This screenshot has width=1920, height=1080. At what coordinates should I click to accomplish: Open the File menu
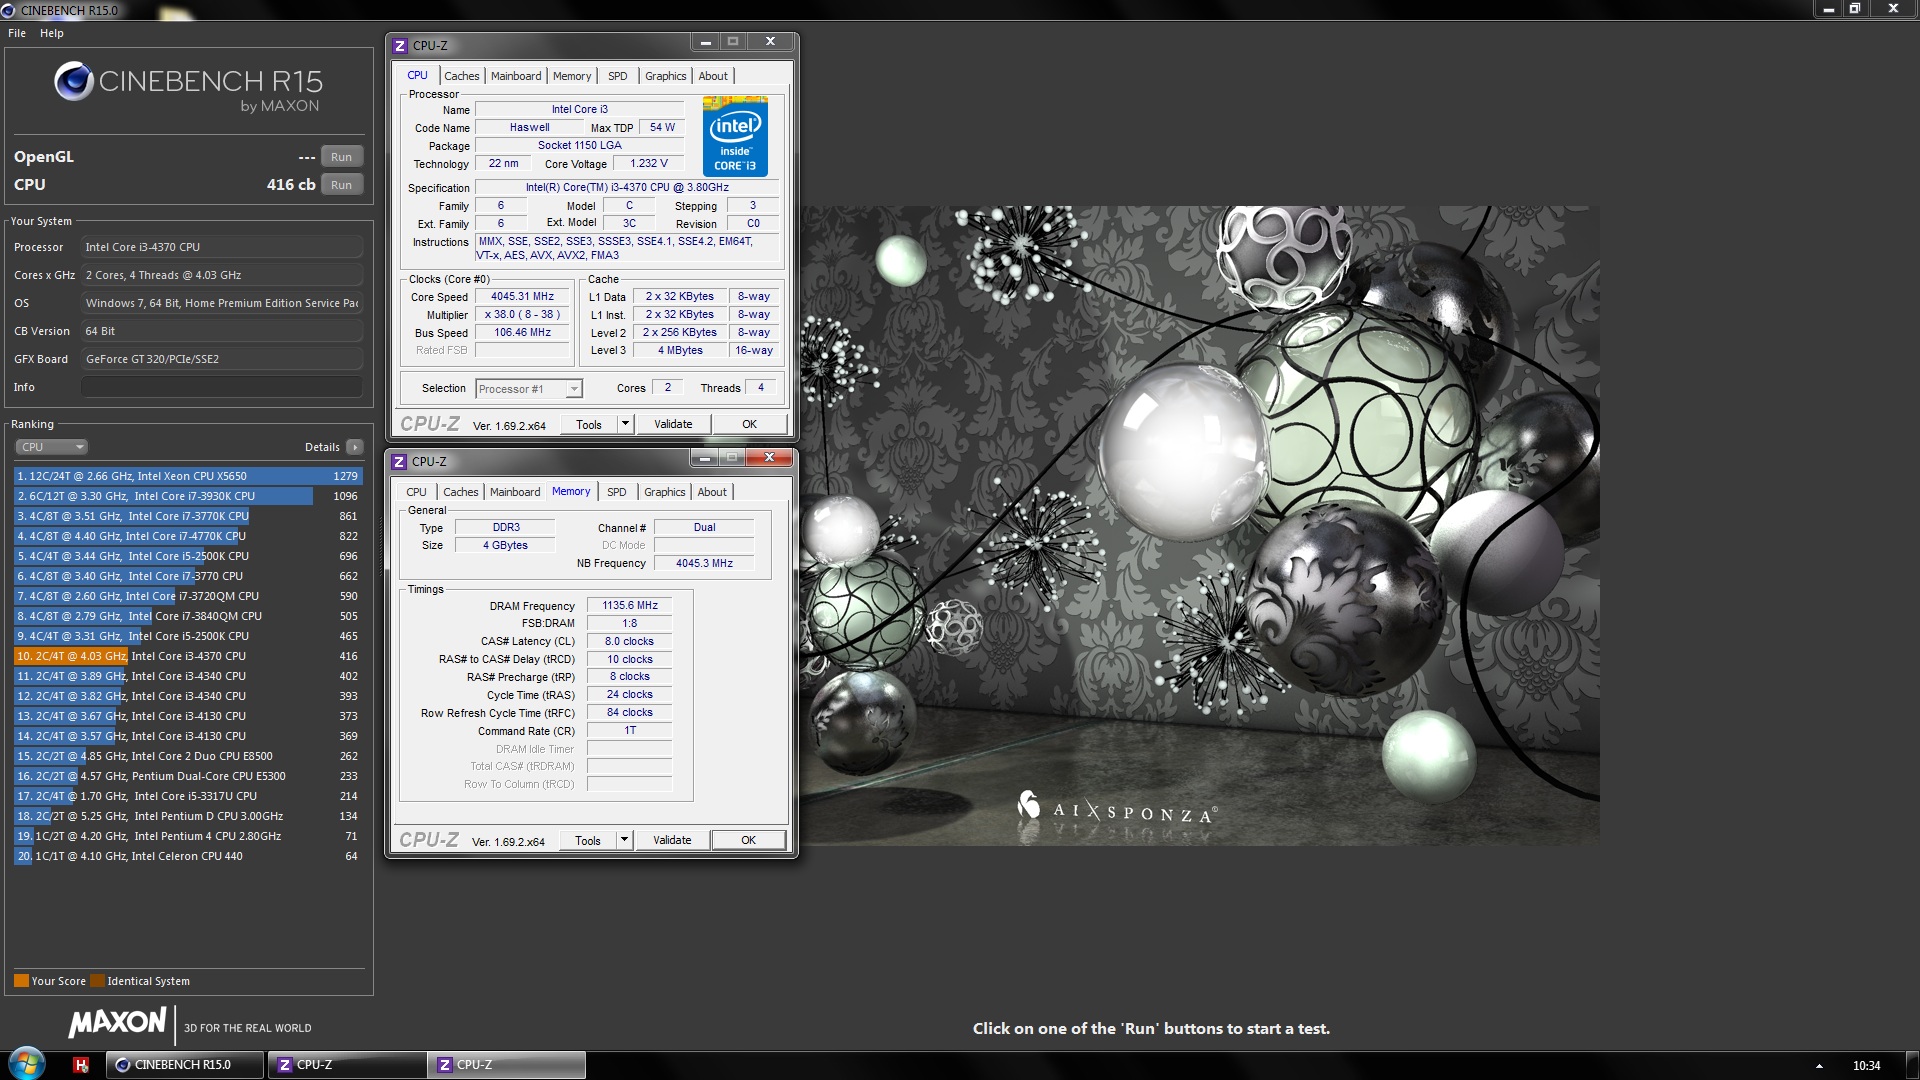click(x=17, y=33)
